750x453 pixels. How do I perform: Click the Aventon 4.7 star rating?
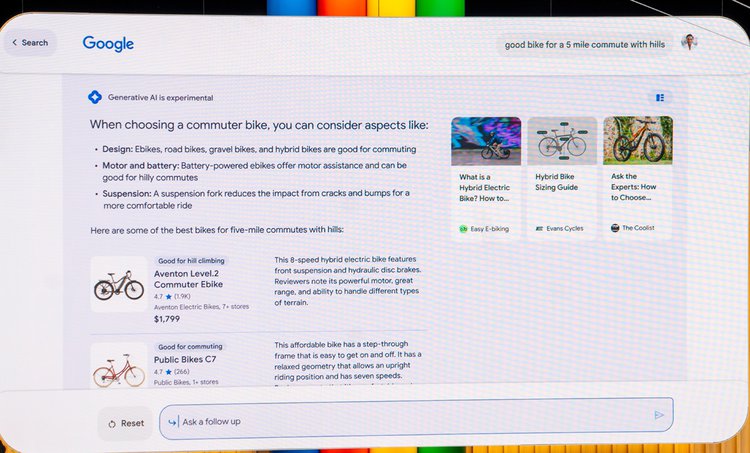(172, 297)
